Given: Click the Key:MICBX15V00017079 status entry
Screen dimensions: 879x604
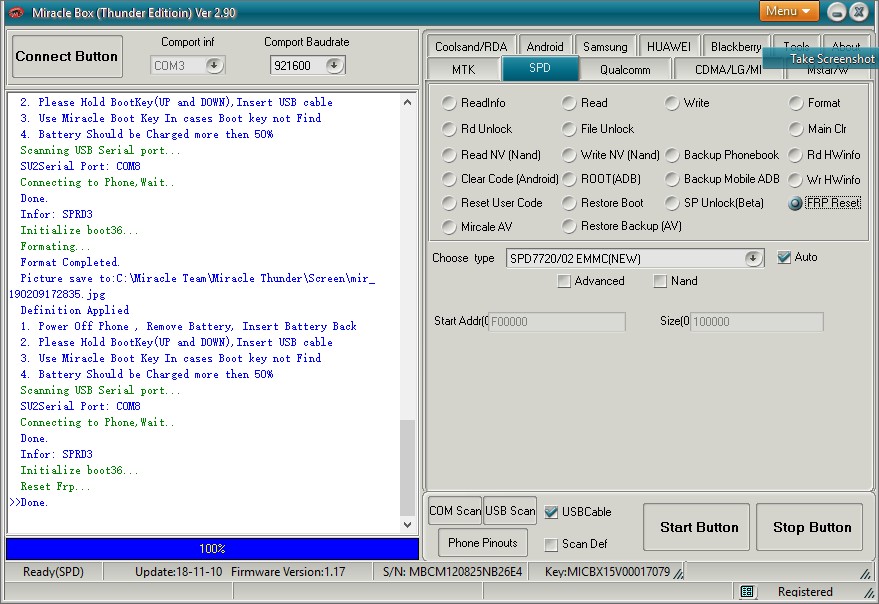Looking at the screenshot, I should (x=607, y=571).
